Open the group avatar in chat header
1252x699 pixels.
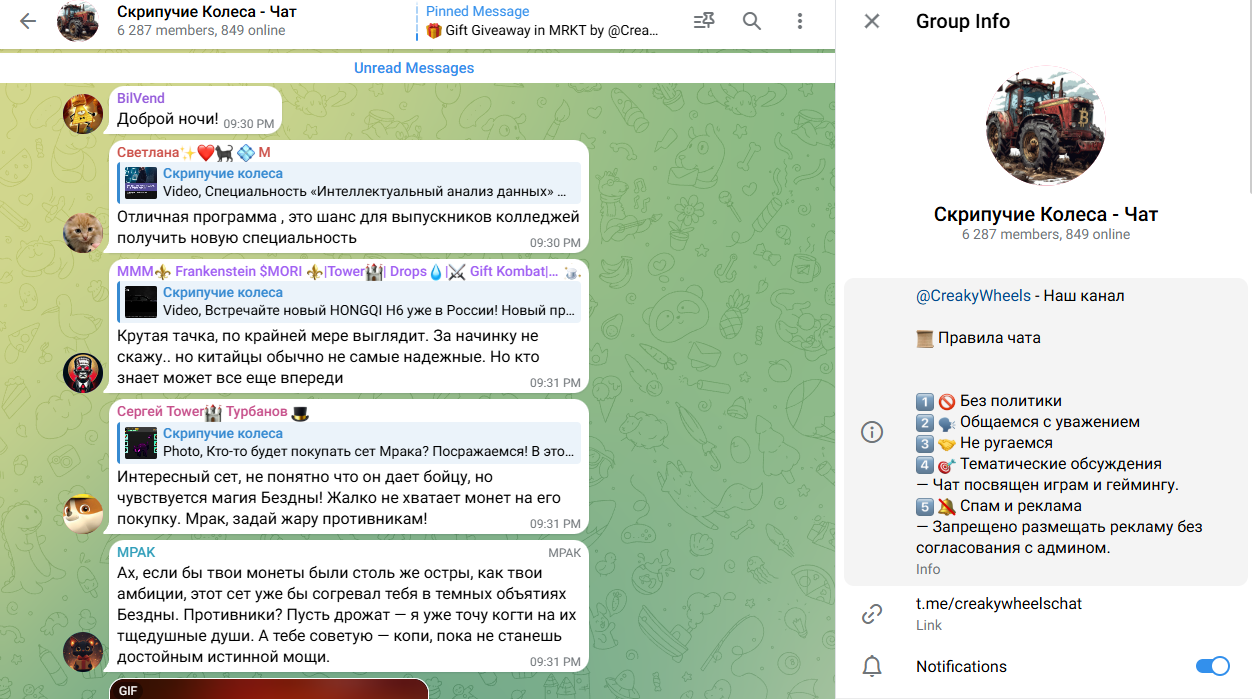coord(78,21)
